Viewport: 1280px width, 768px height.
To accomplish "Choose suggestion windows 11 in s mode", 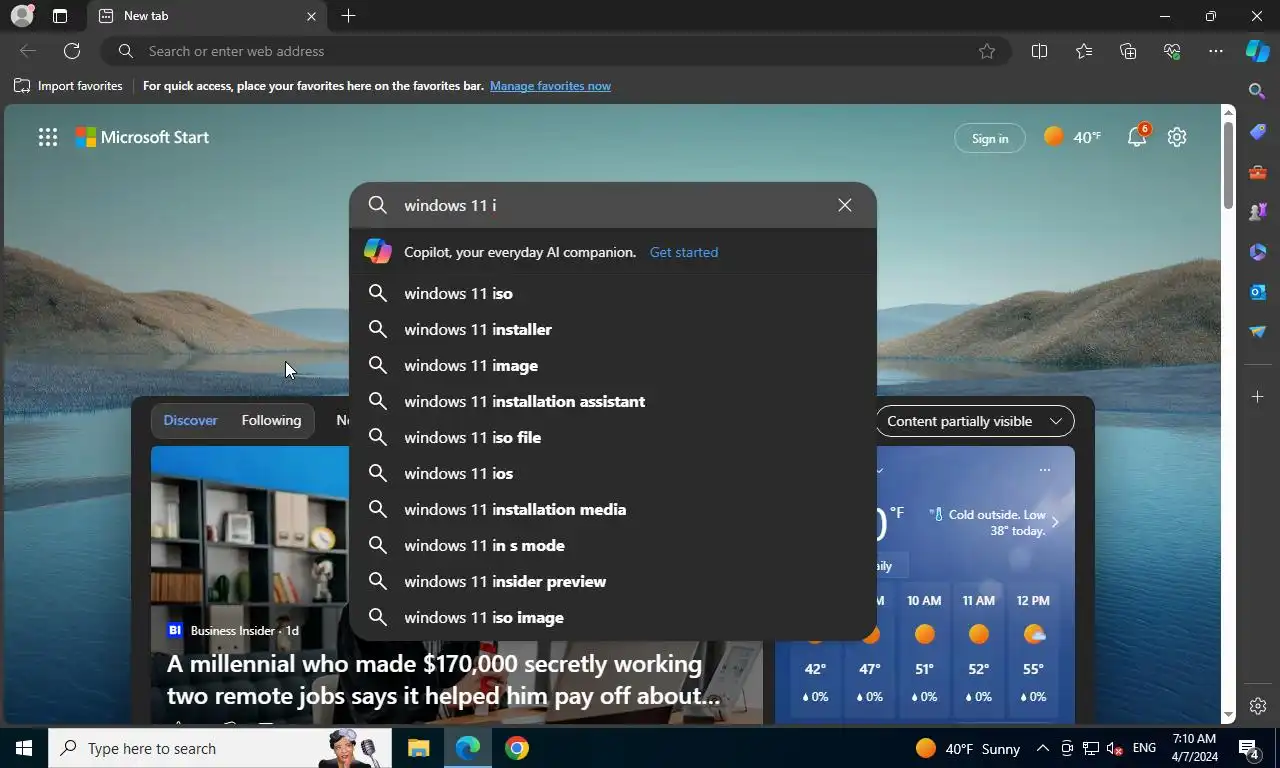I will pos(613,545).
